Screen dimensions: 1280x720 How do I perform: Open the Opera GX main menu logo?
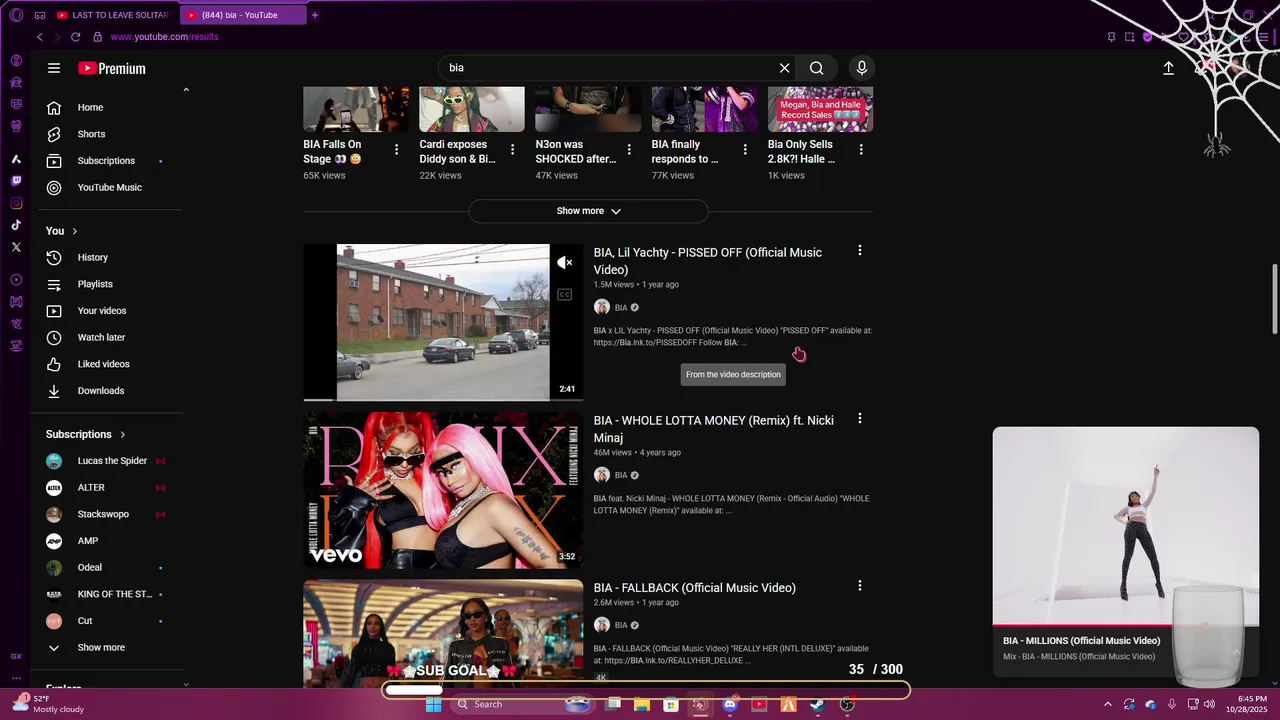click(x=16, y=15)
